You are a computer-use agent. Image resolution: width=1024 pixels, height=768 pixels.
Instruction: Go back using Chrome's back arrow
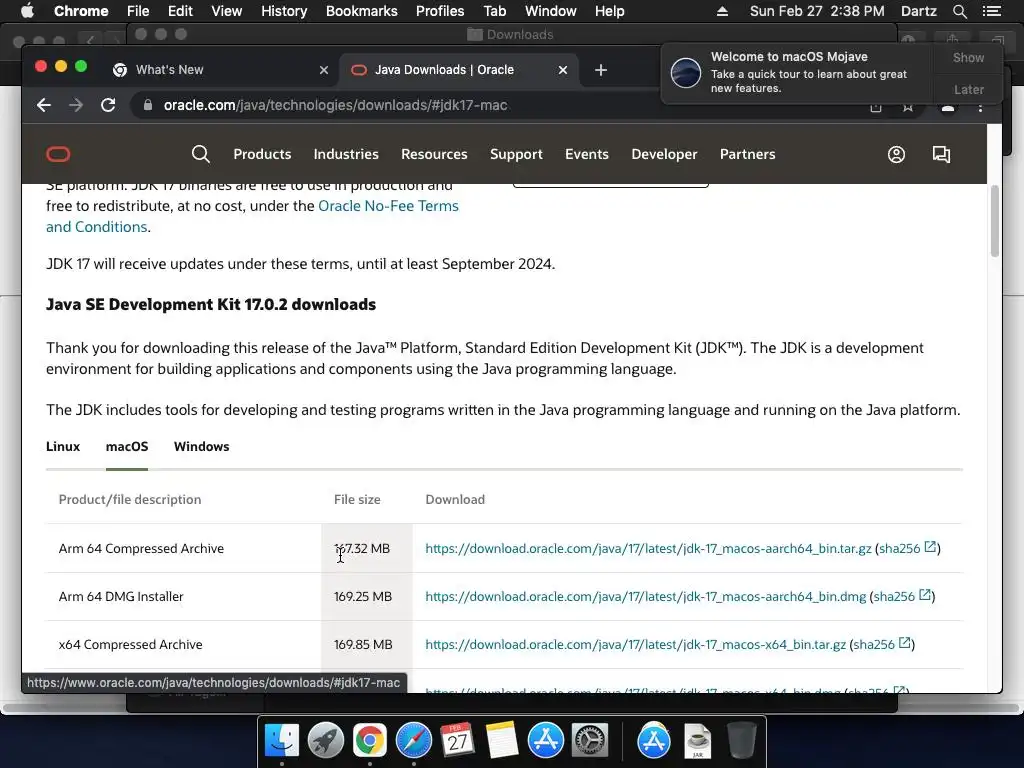coord(44,105)
